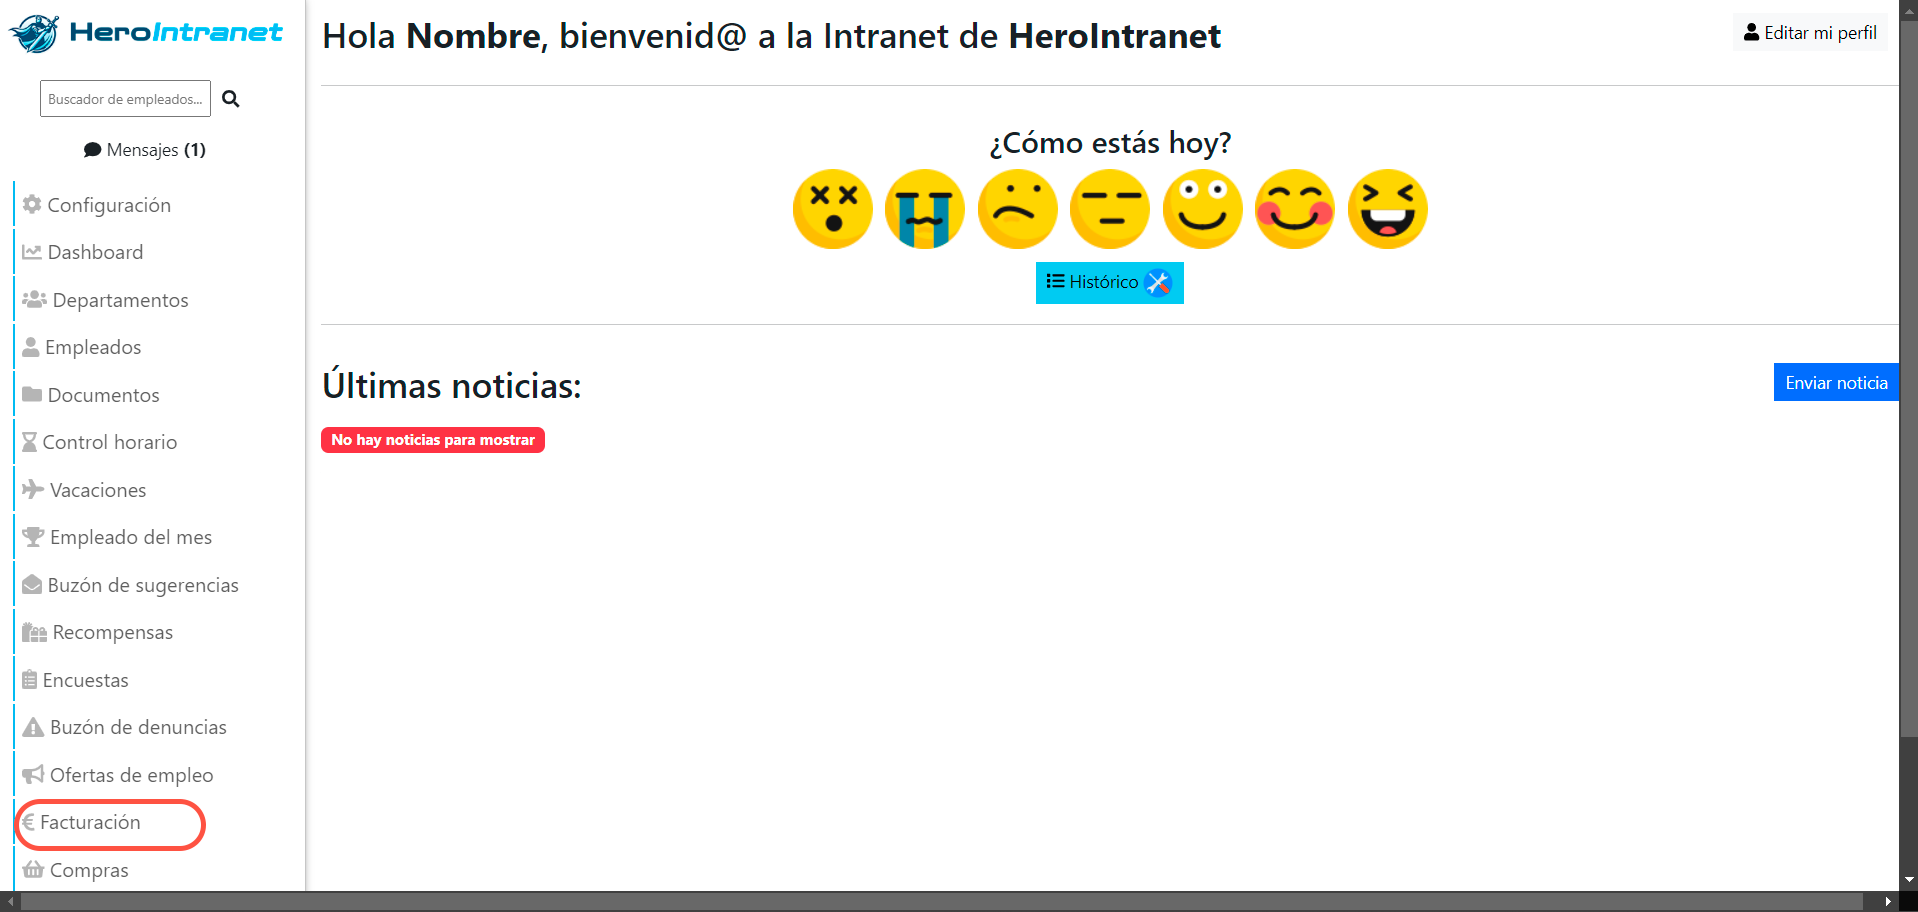Click the Empleados person icon
This screenshot has height=912, width=1918.
pos(31,347)
